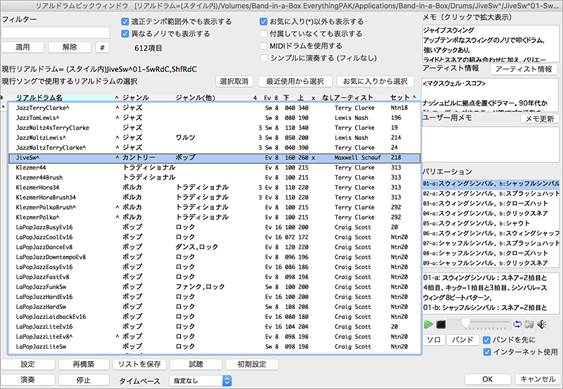Toggle インターネット使用 checkbox
Image resolution: width=563 pixels, height=389 pixels.
(487, 352)
